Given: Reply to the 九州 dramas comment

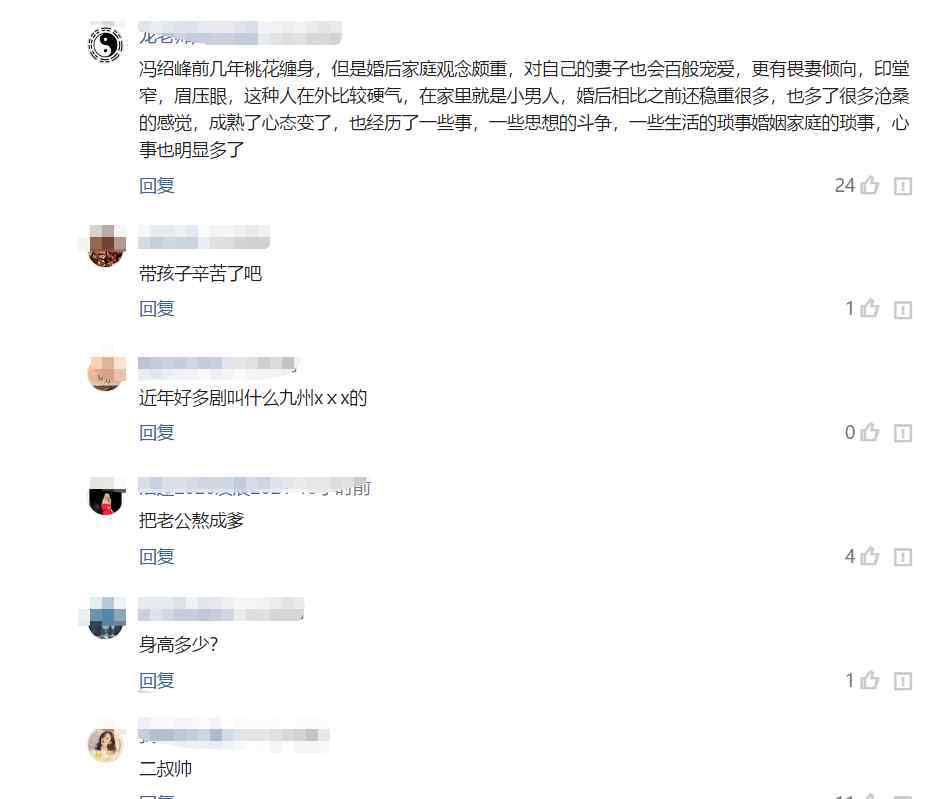Looking at the screenshot, I should (157, 432).
